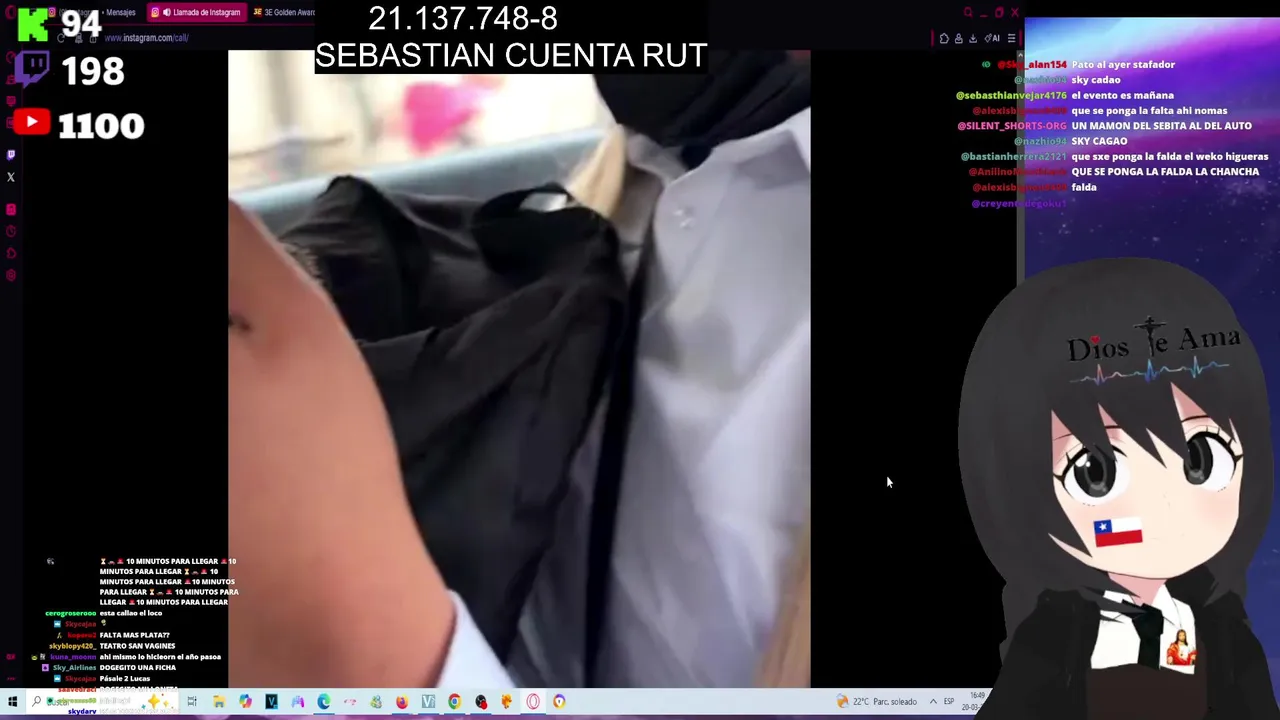Open the browser AI assistant button

point(992,39)
